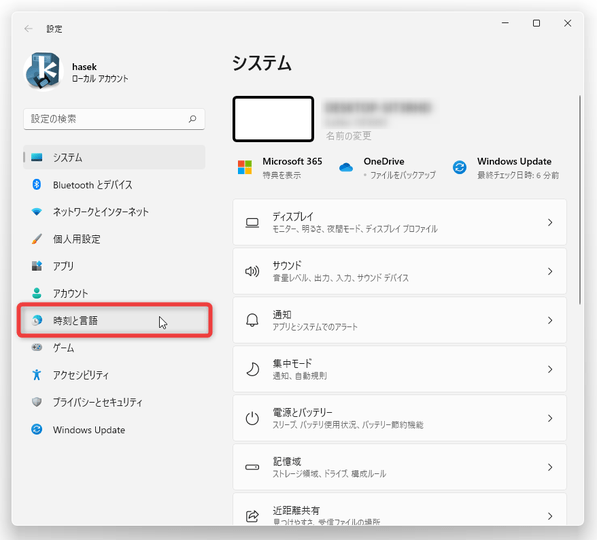Click the Windows Update sync icon at top
This screenshot has width=597, height=540.
pos(460,167)
